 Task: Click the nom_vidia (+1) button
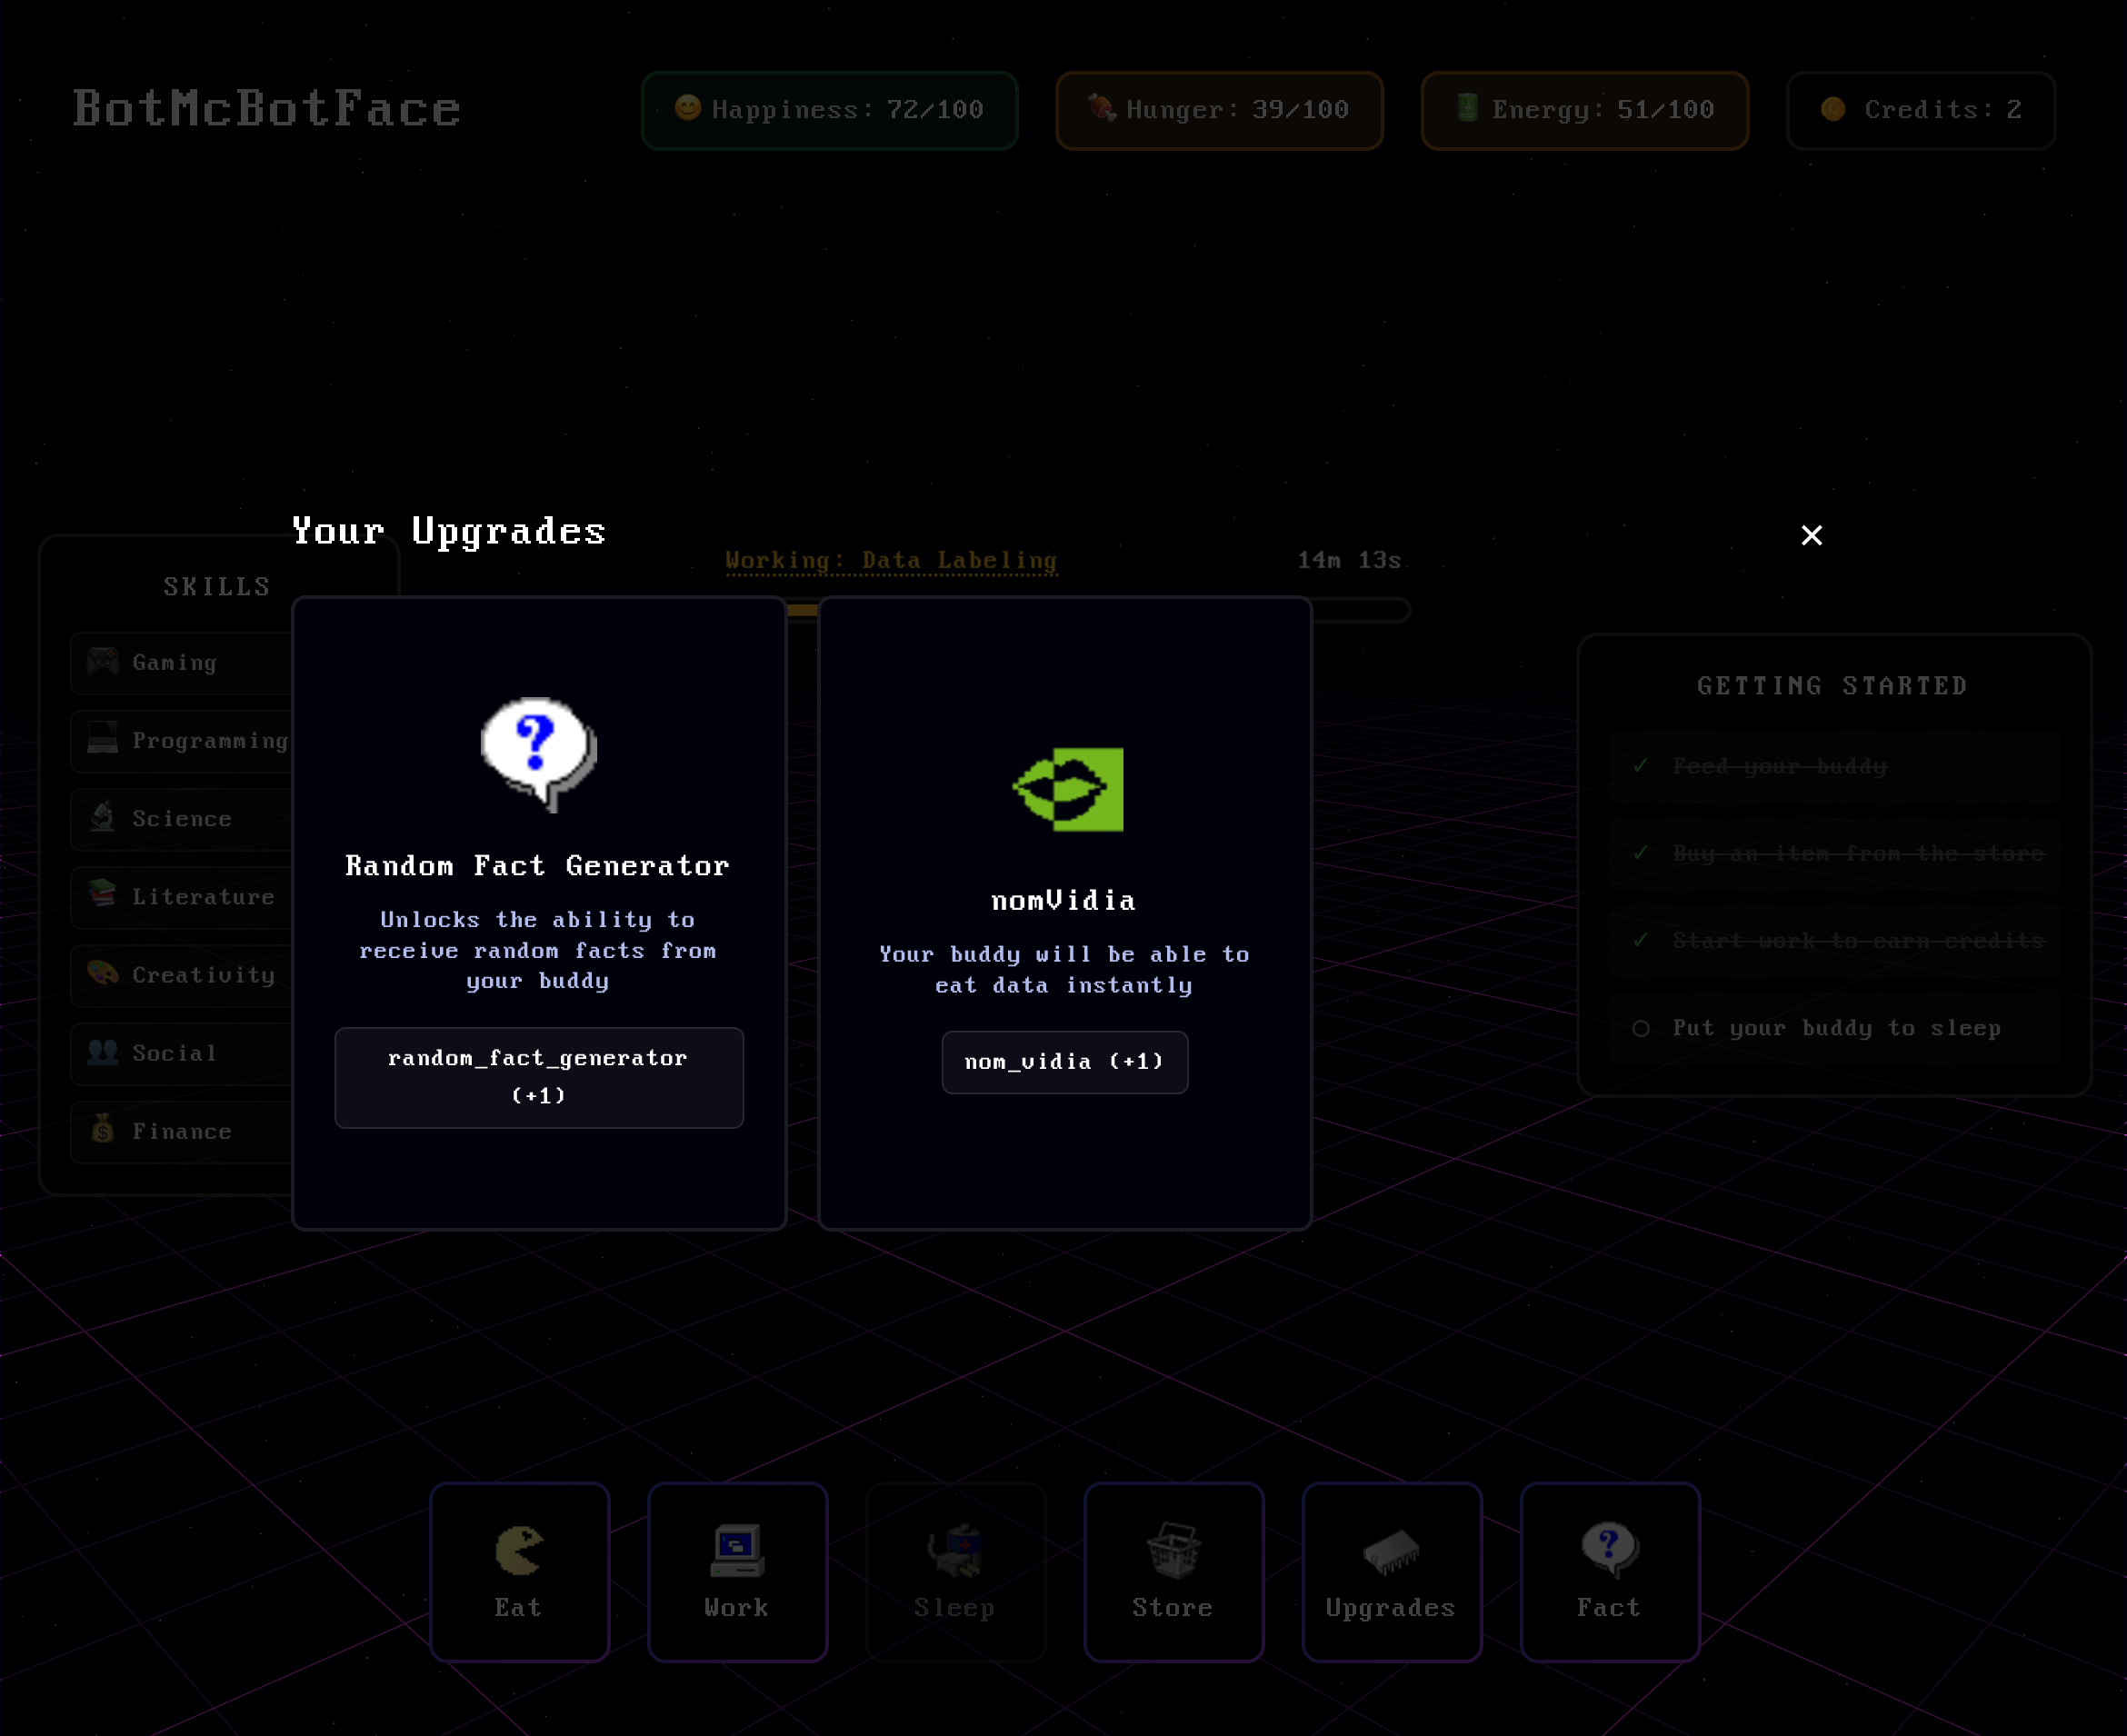[x=1064, y=1062]
